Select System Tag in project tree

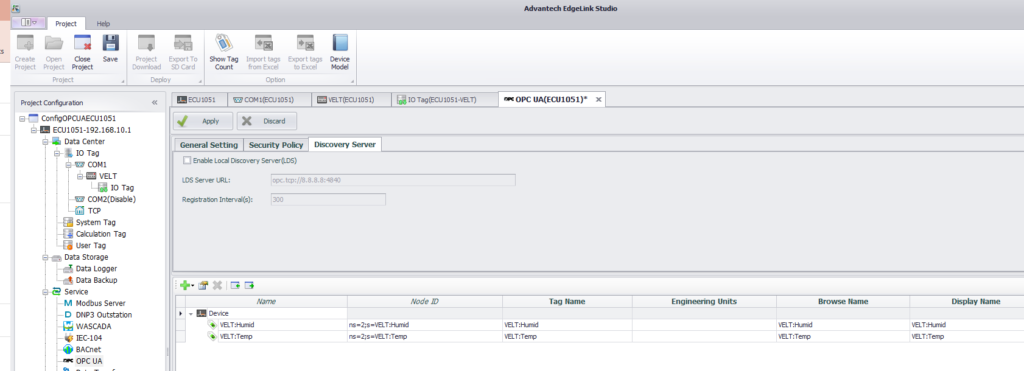[x=95, y=222]
